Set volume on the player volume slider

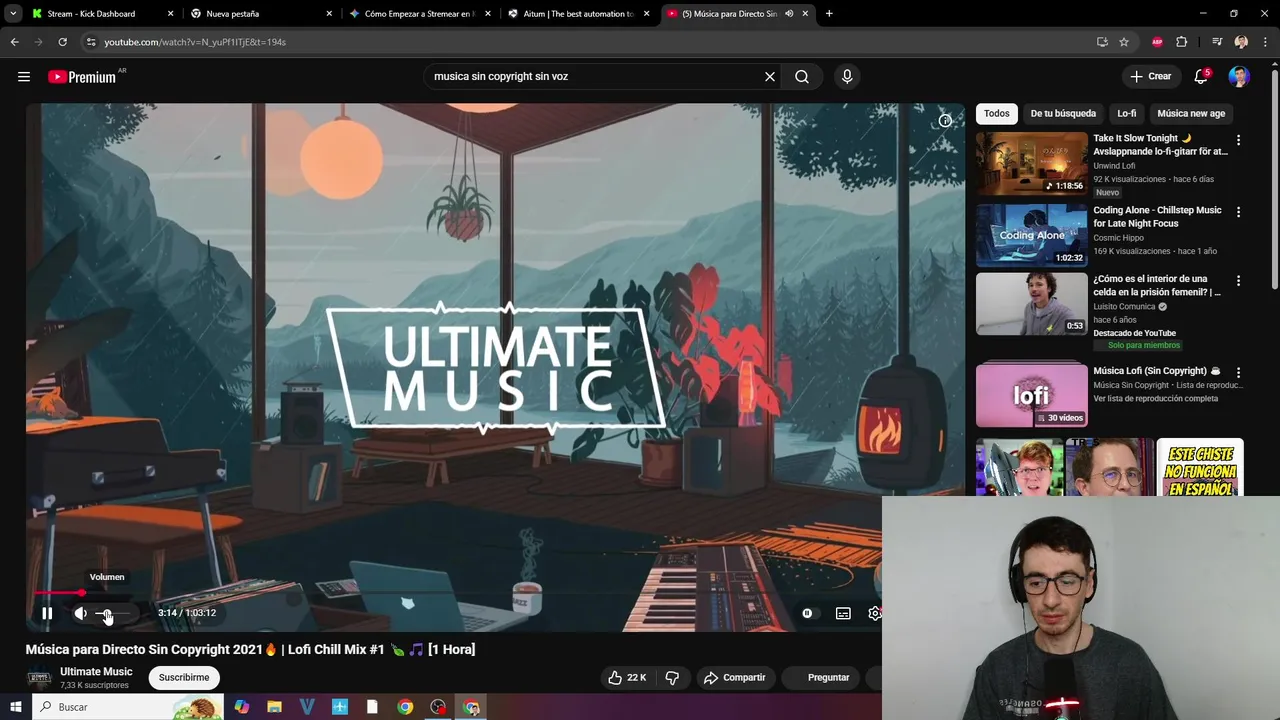(x=114, y=613)
